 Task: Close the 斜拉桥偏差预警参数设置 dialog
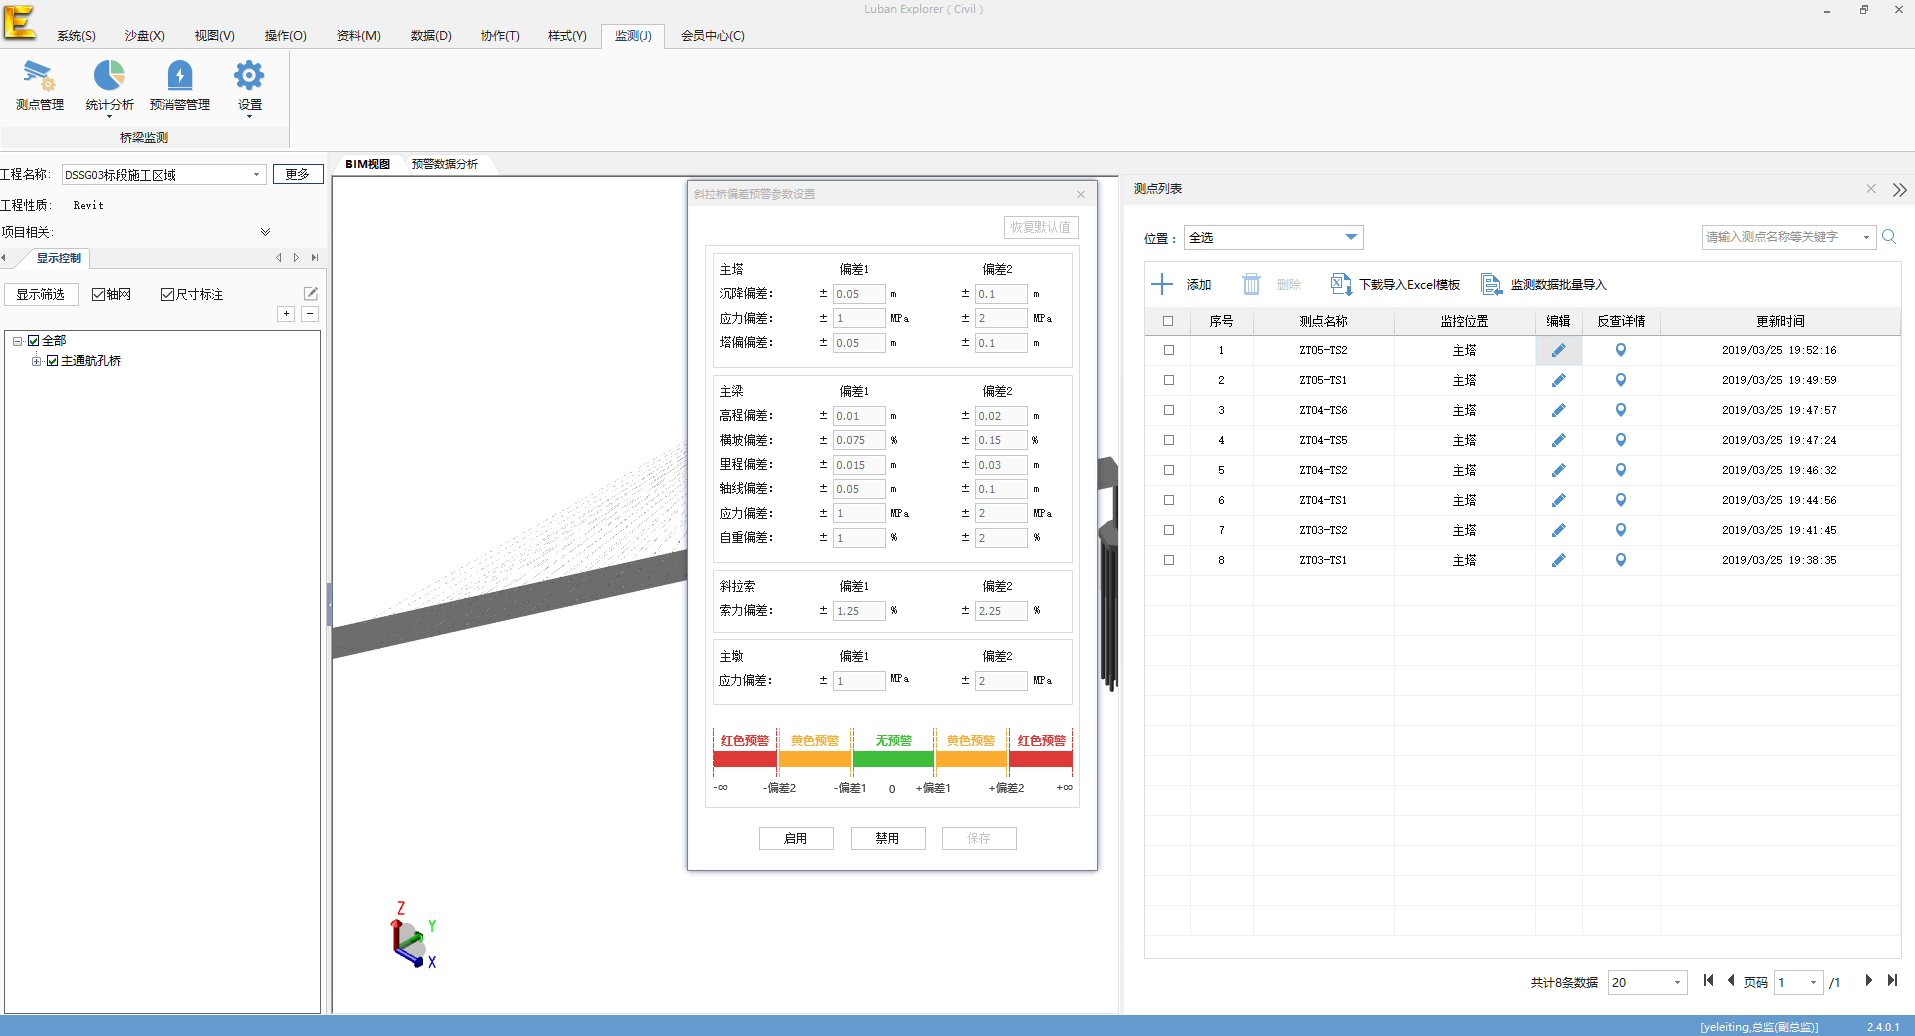pos(1081,194)
